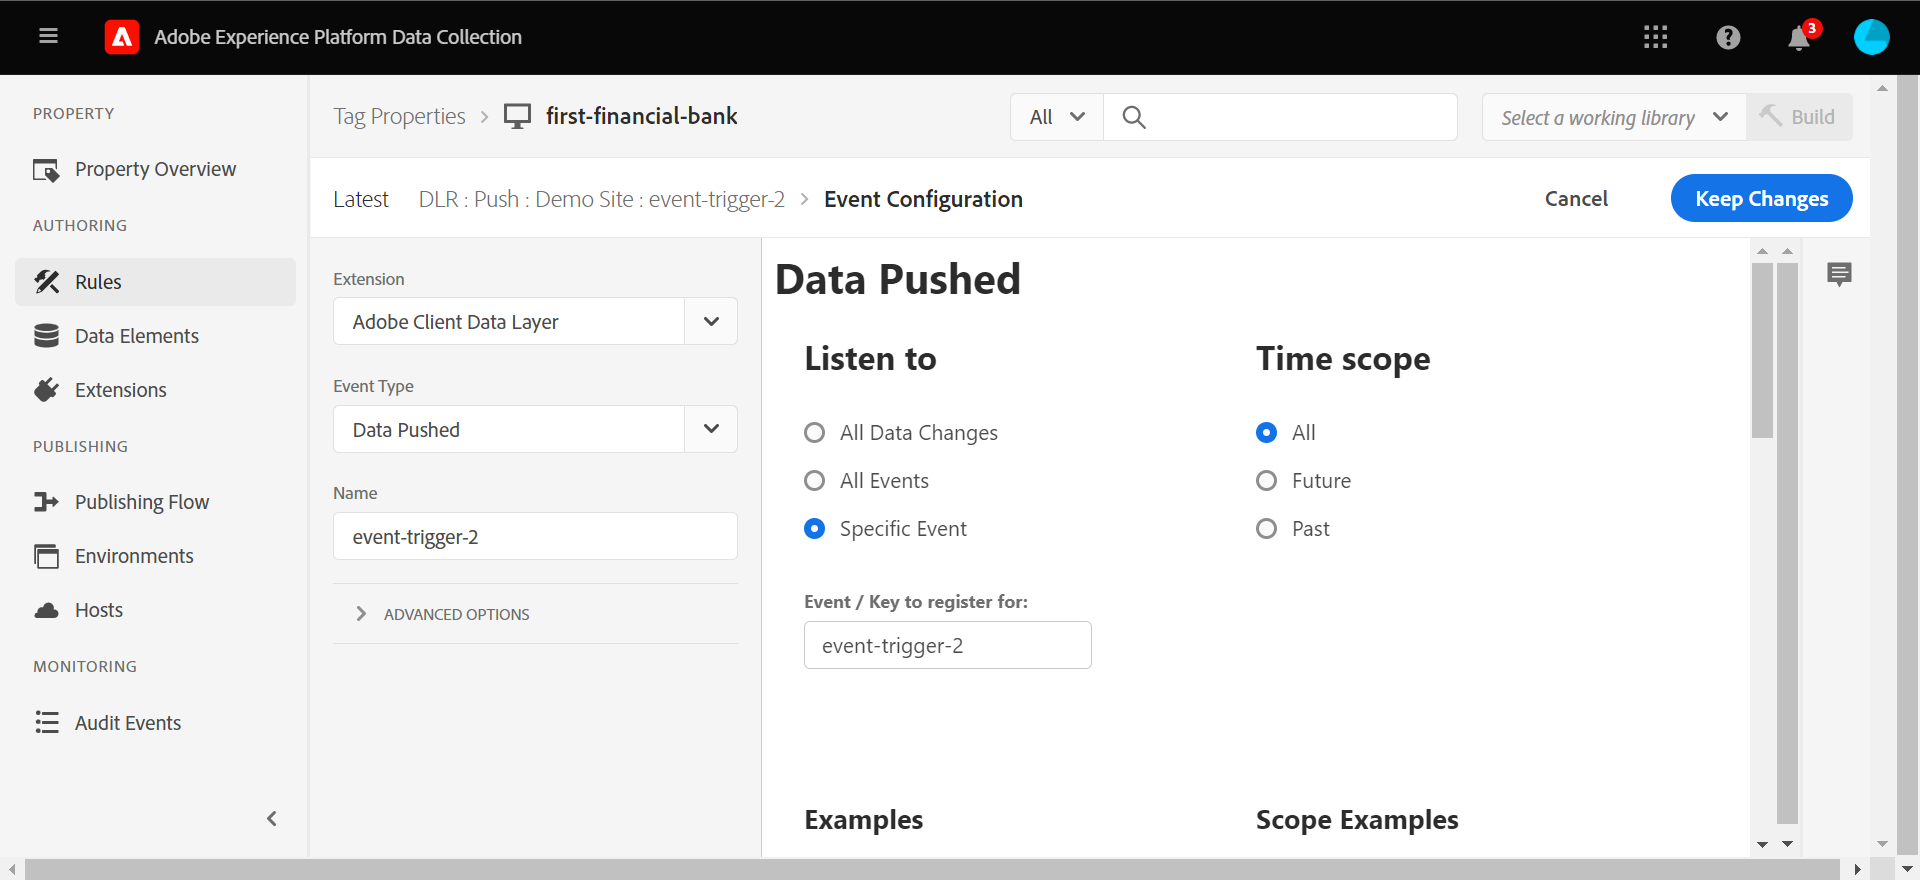Open Extensions in the sidebar
The height and width of the screenshot is (880, 1920).
155,390
